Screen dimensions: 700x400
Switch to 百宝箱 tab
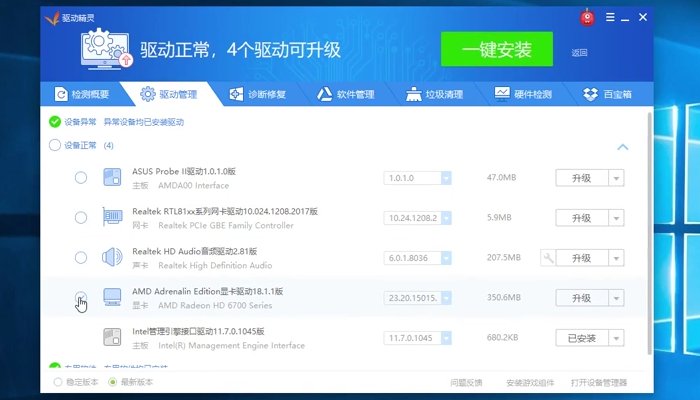click(x=608, y=94)
